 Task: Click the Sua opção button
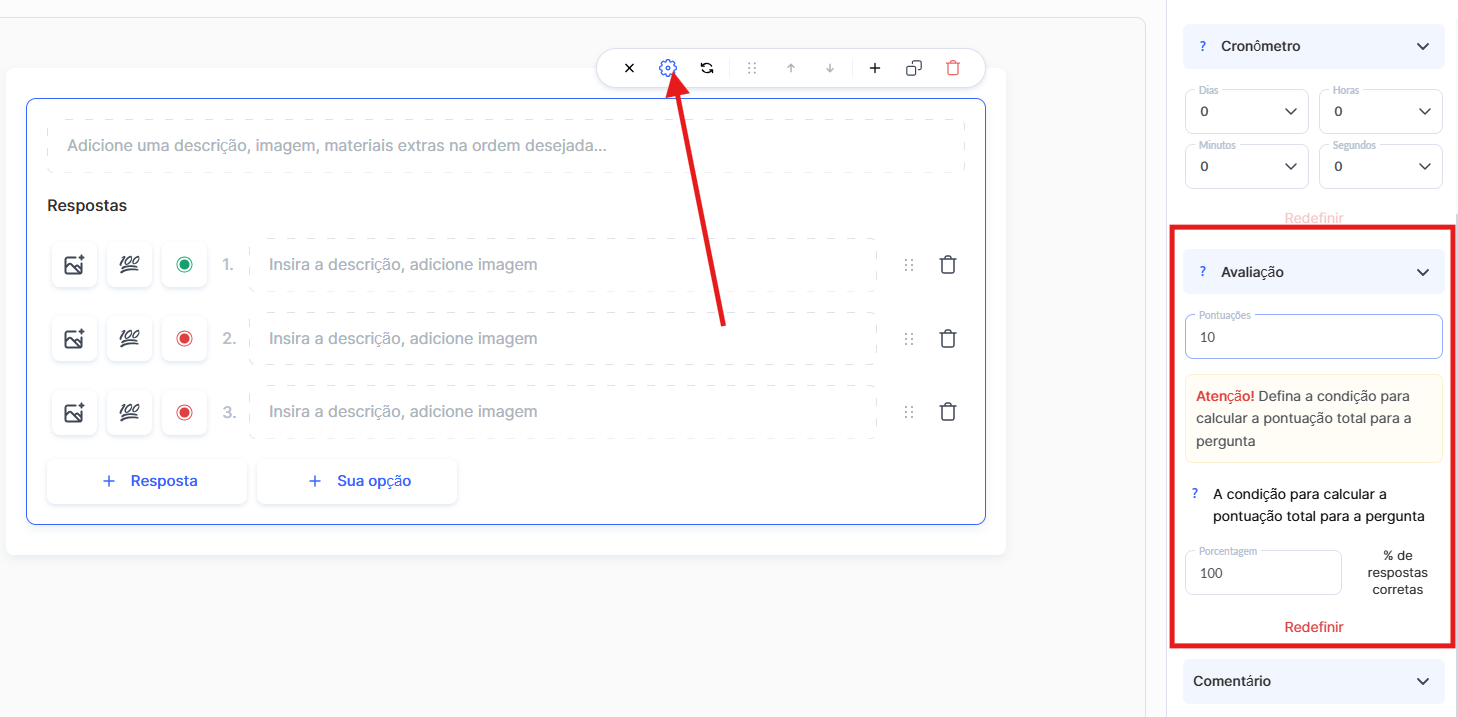[x=357, y=481]
